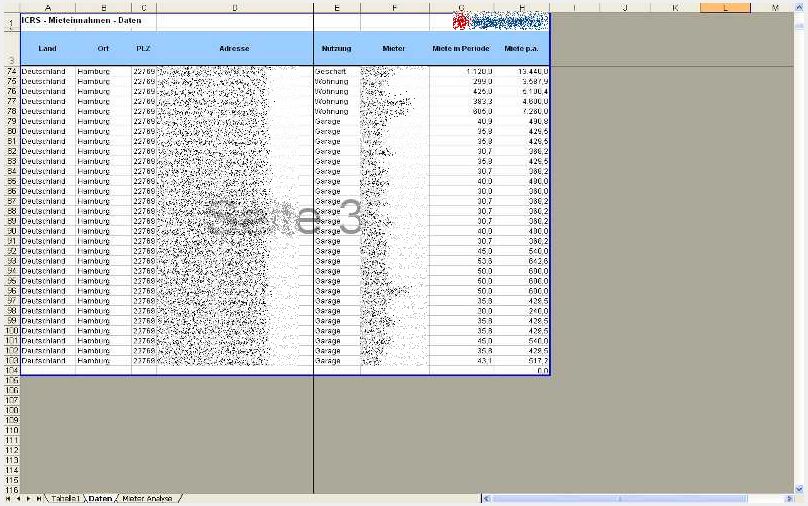
Task: Click the horizontal scrollbar thumb
Action: pyautogui.click(x=619, y=499)
